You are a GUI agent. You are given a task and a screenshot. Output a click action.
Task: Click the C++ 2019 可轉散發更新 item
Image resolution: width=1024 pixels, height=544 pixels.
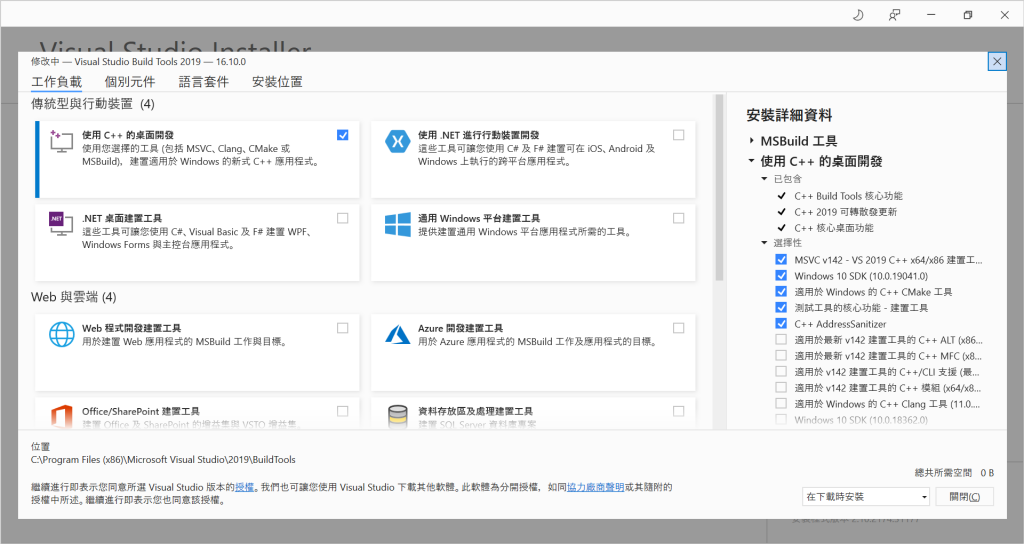846,212
